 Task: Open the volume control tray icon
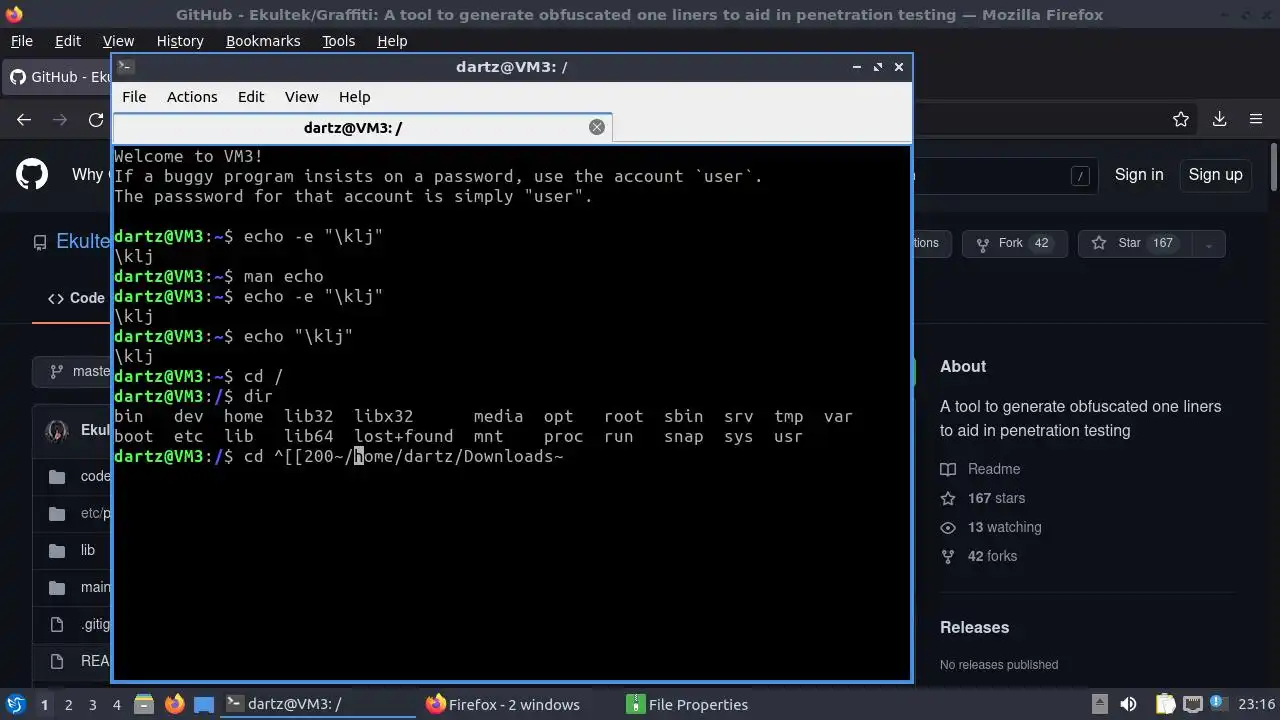tap(1128, 704)
